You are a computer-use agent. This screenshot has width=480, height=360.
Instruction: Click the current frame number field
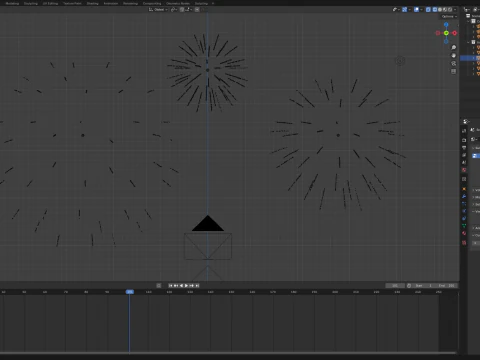tap(395, 286)
